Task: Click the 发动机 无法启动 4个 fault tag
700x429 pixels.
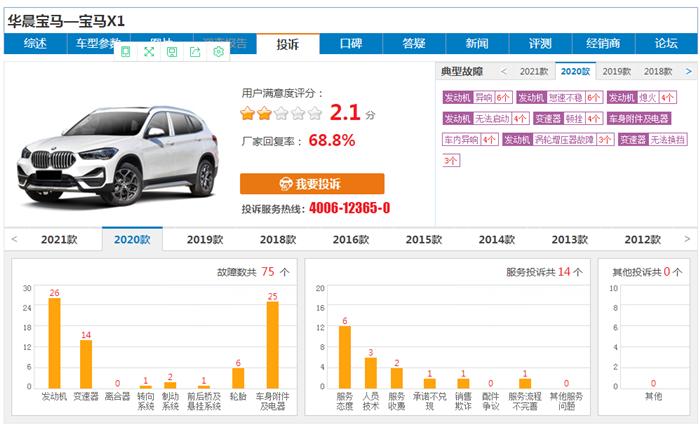Action: 486,118
